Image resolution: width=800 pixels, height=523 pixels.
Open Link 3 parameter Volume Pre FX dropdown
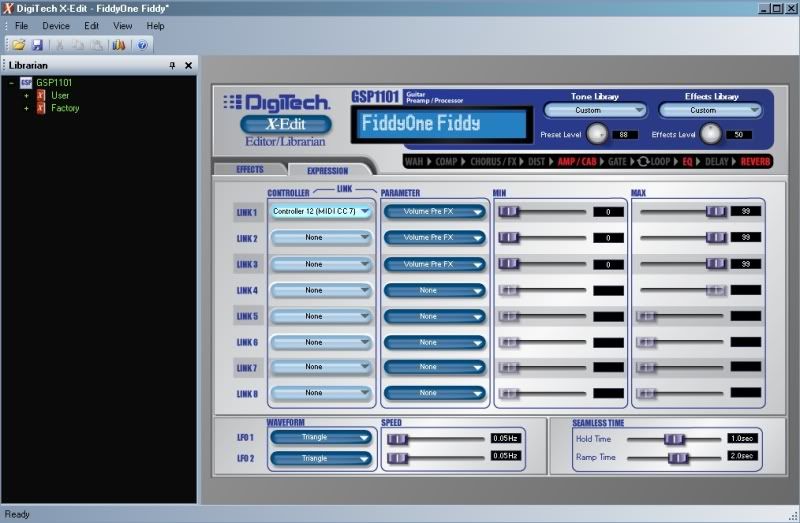point(434,264)
